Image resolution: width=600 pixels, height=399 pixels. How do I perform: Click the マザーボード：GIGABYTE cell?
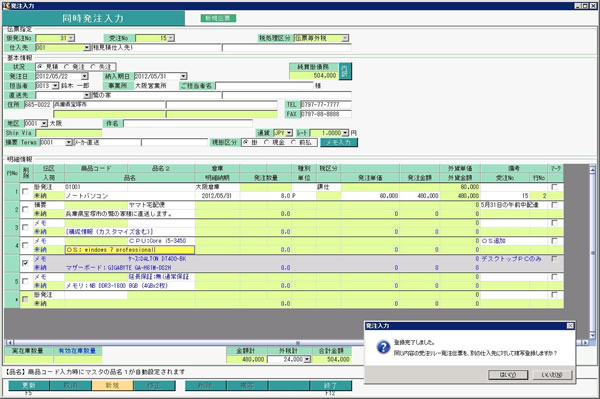click(x=130, y=268)
